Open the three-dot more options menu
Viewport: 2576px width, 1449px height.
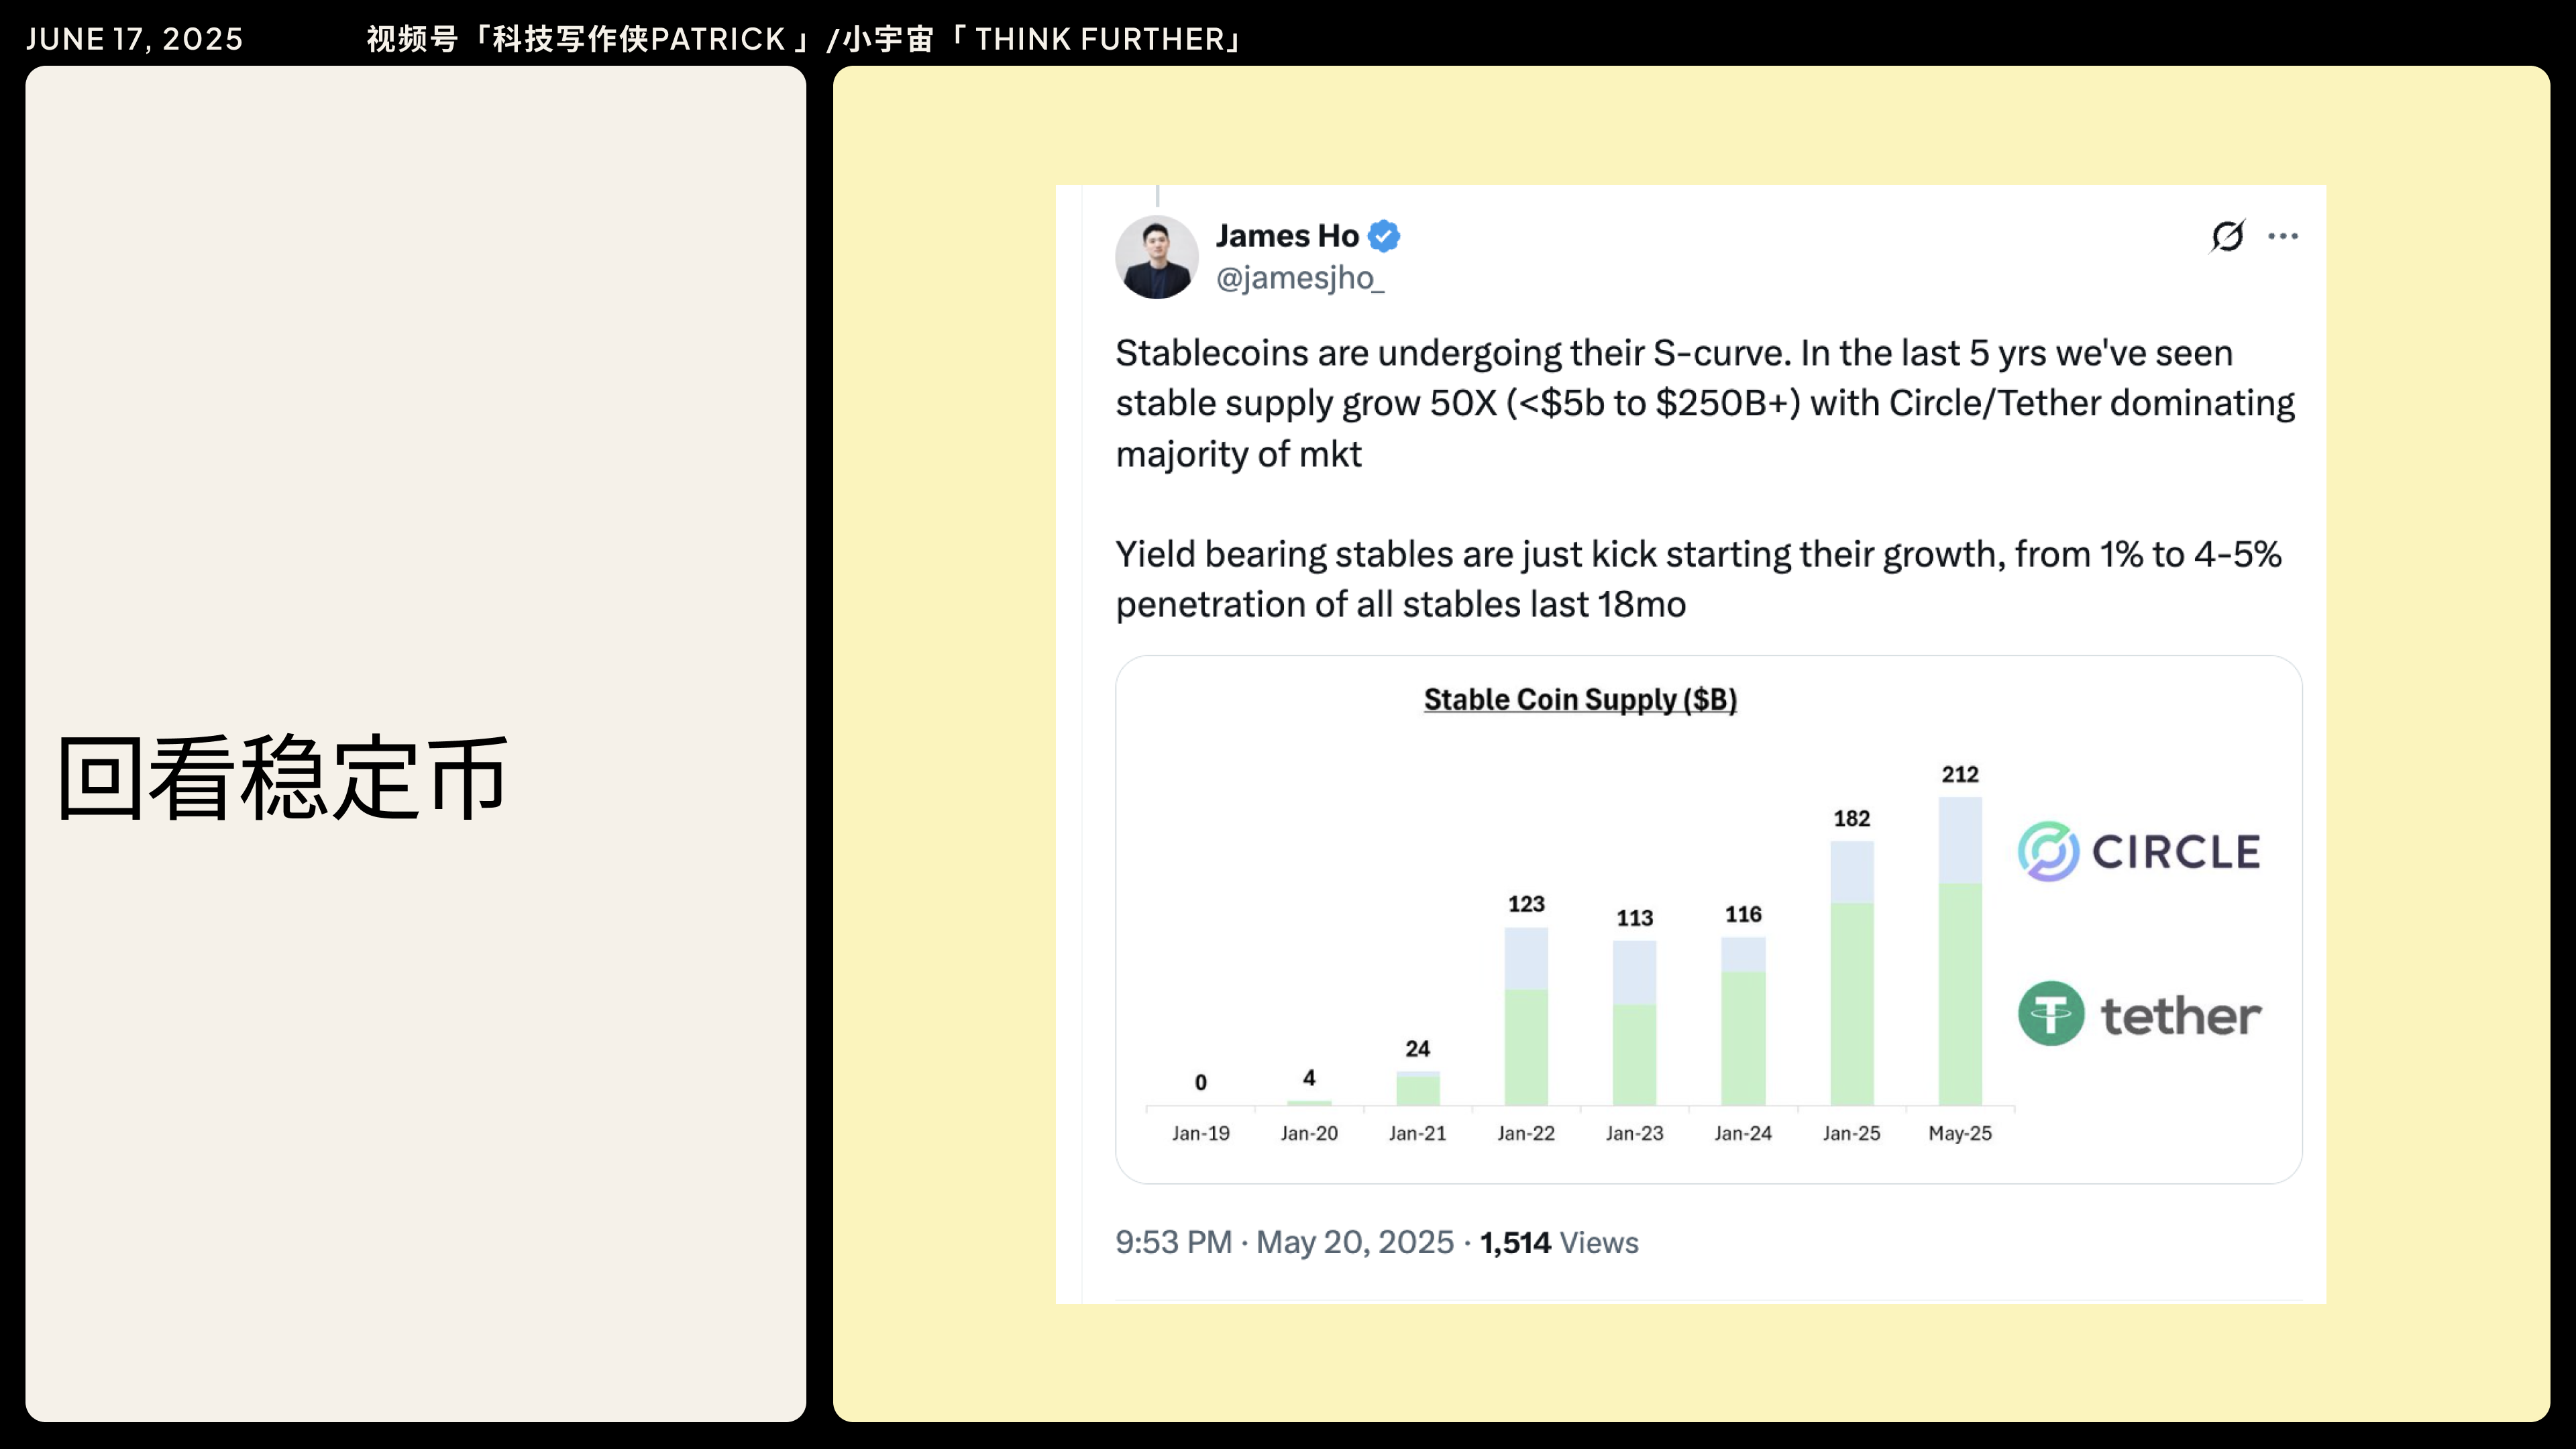(x=2283, y=236)
